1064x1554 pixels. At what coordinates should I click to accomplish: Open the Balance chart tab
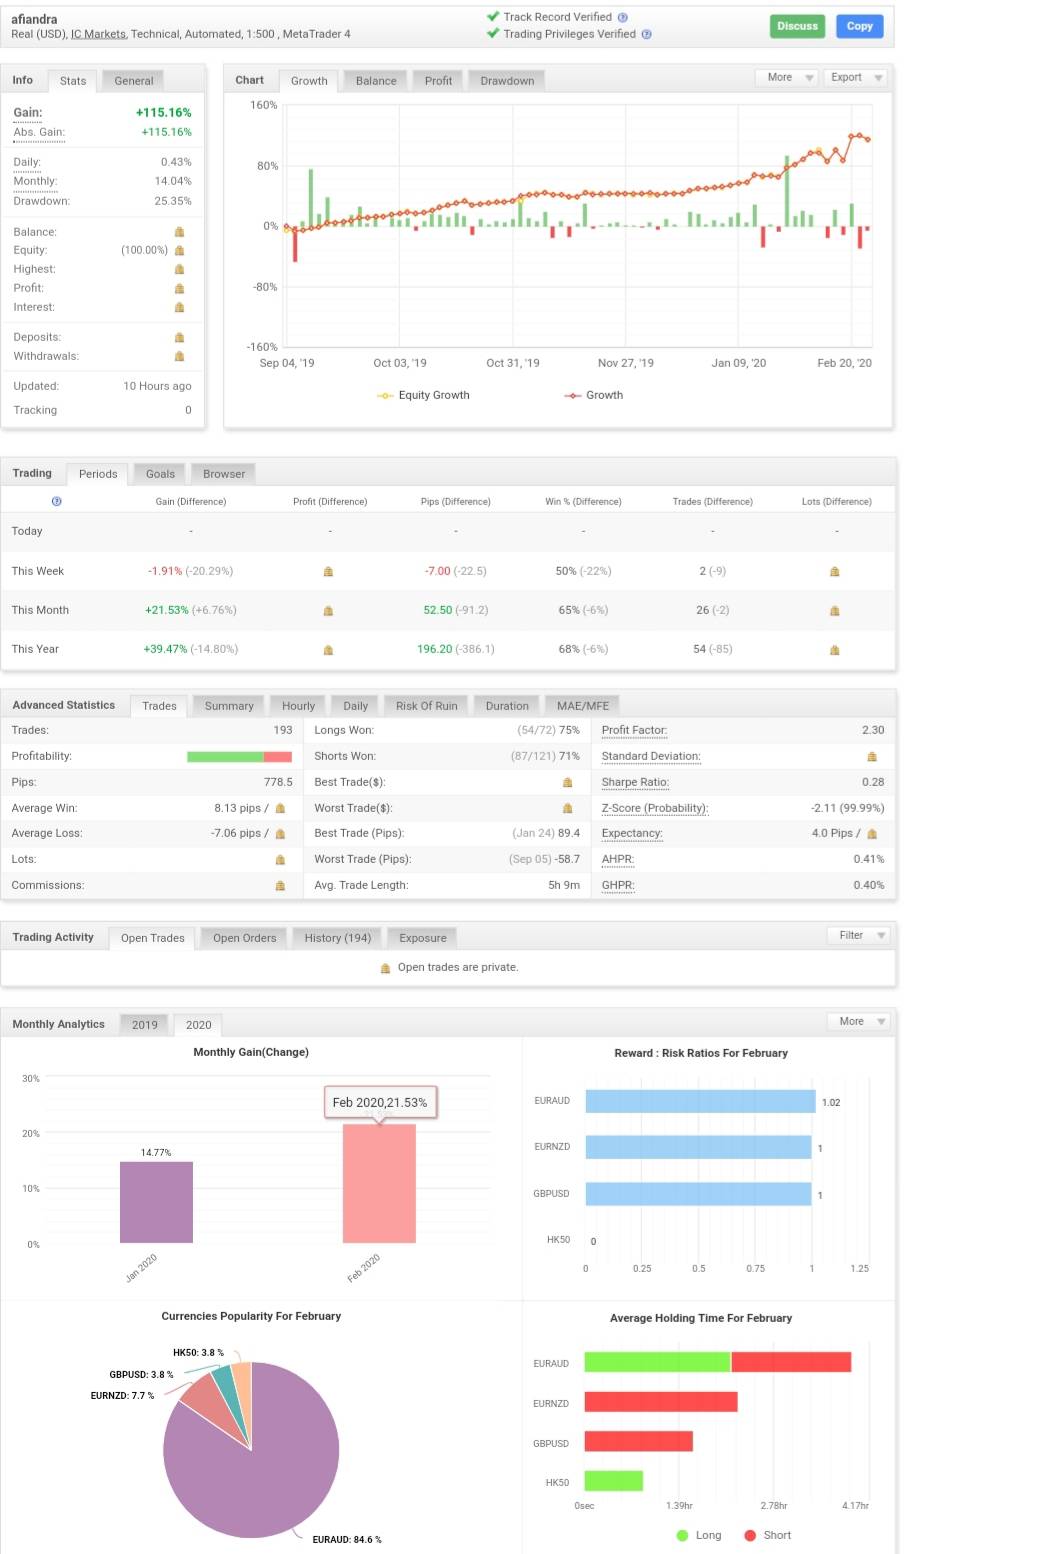(x=376, y=81)
